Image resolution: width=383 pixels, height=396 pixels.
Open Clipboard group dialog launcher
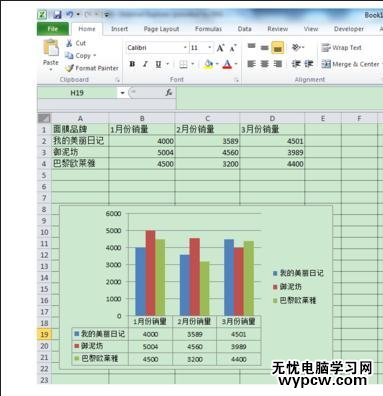pos(117,80)
